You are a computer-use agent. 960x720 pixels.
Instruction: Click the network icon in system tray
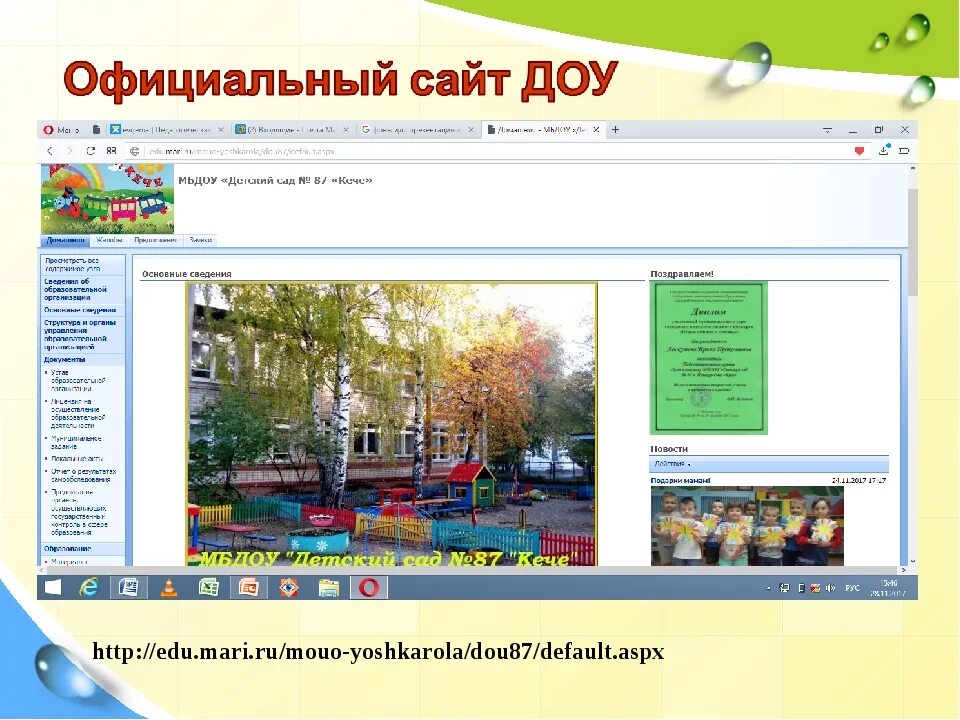(x=784, y=588)
